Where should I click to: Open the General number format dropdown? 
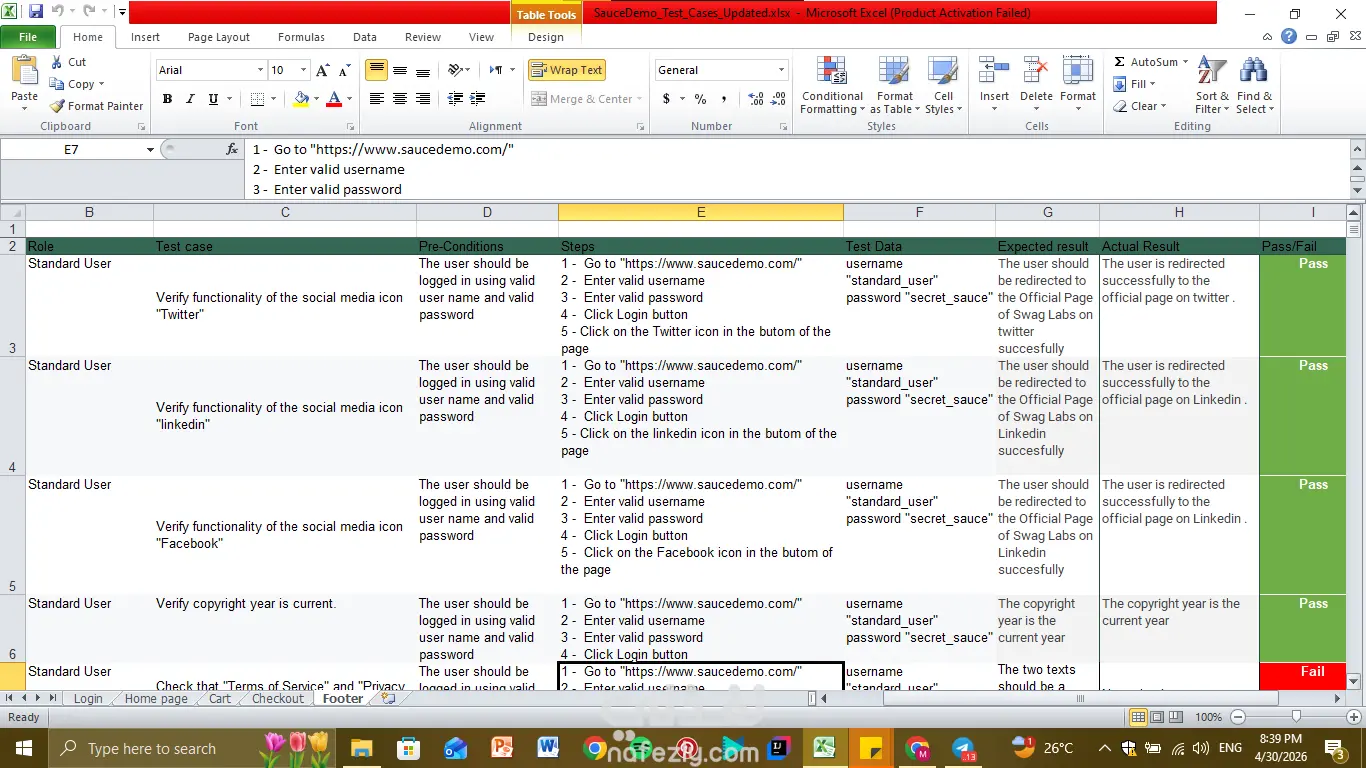click(x=782, y=70)
